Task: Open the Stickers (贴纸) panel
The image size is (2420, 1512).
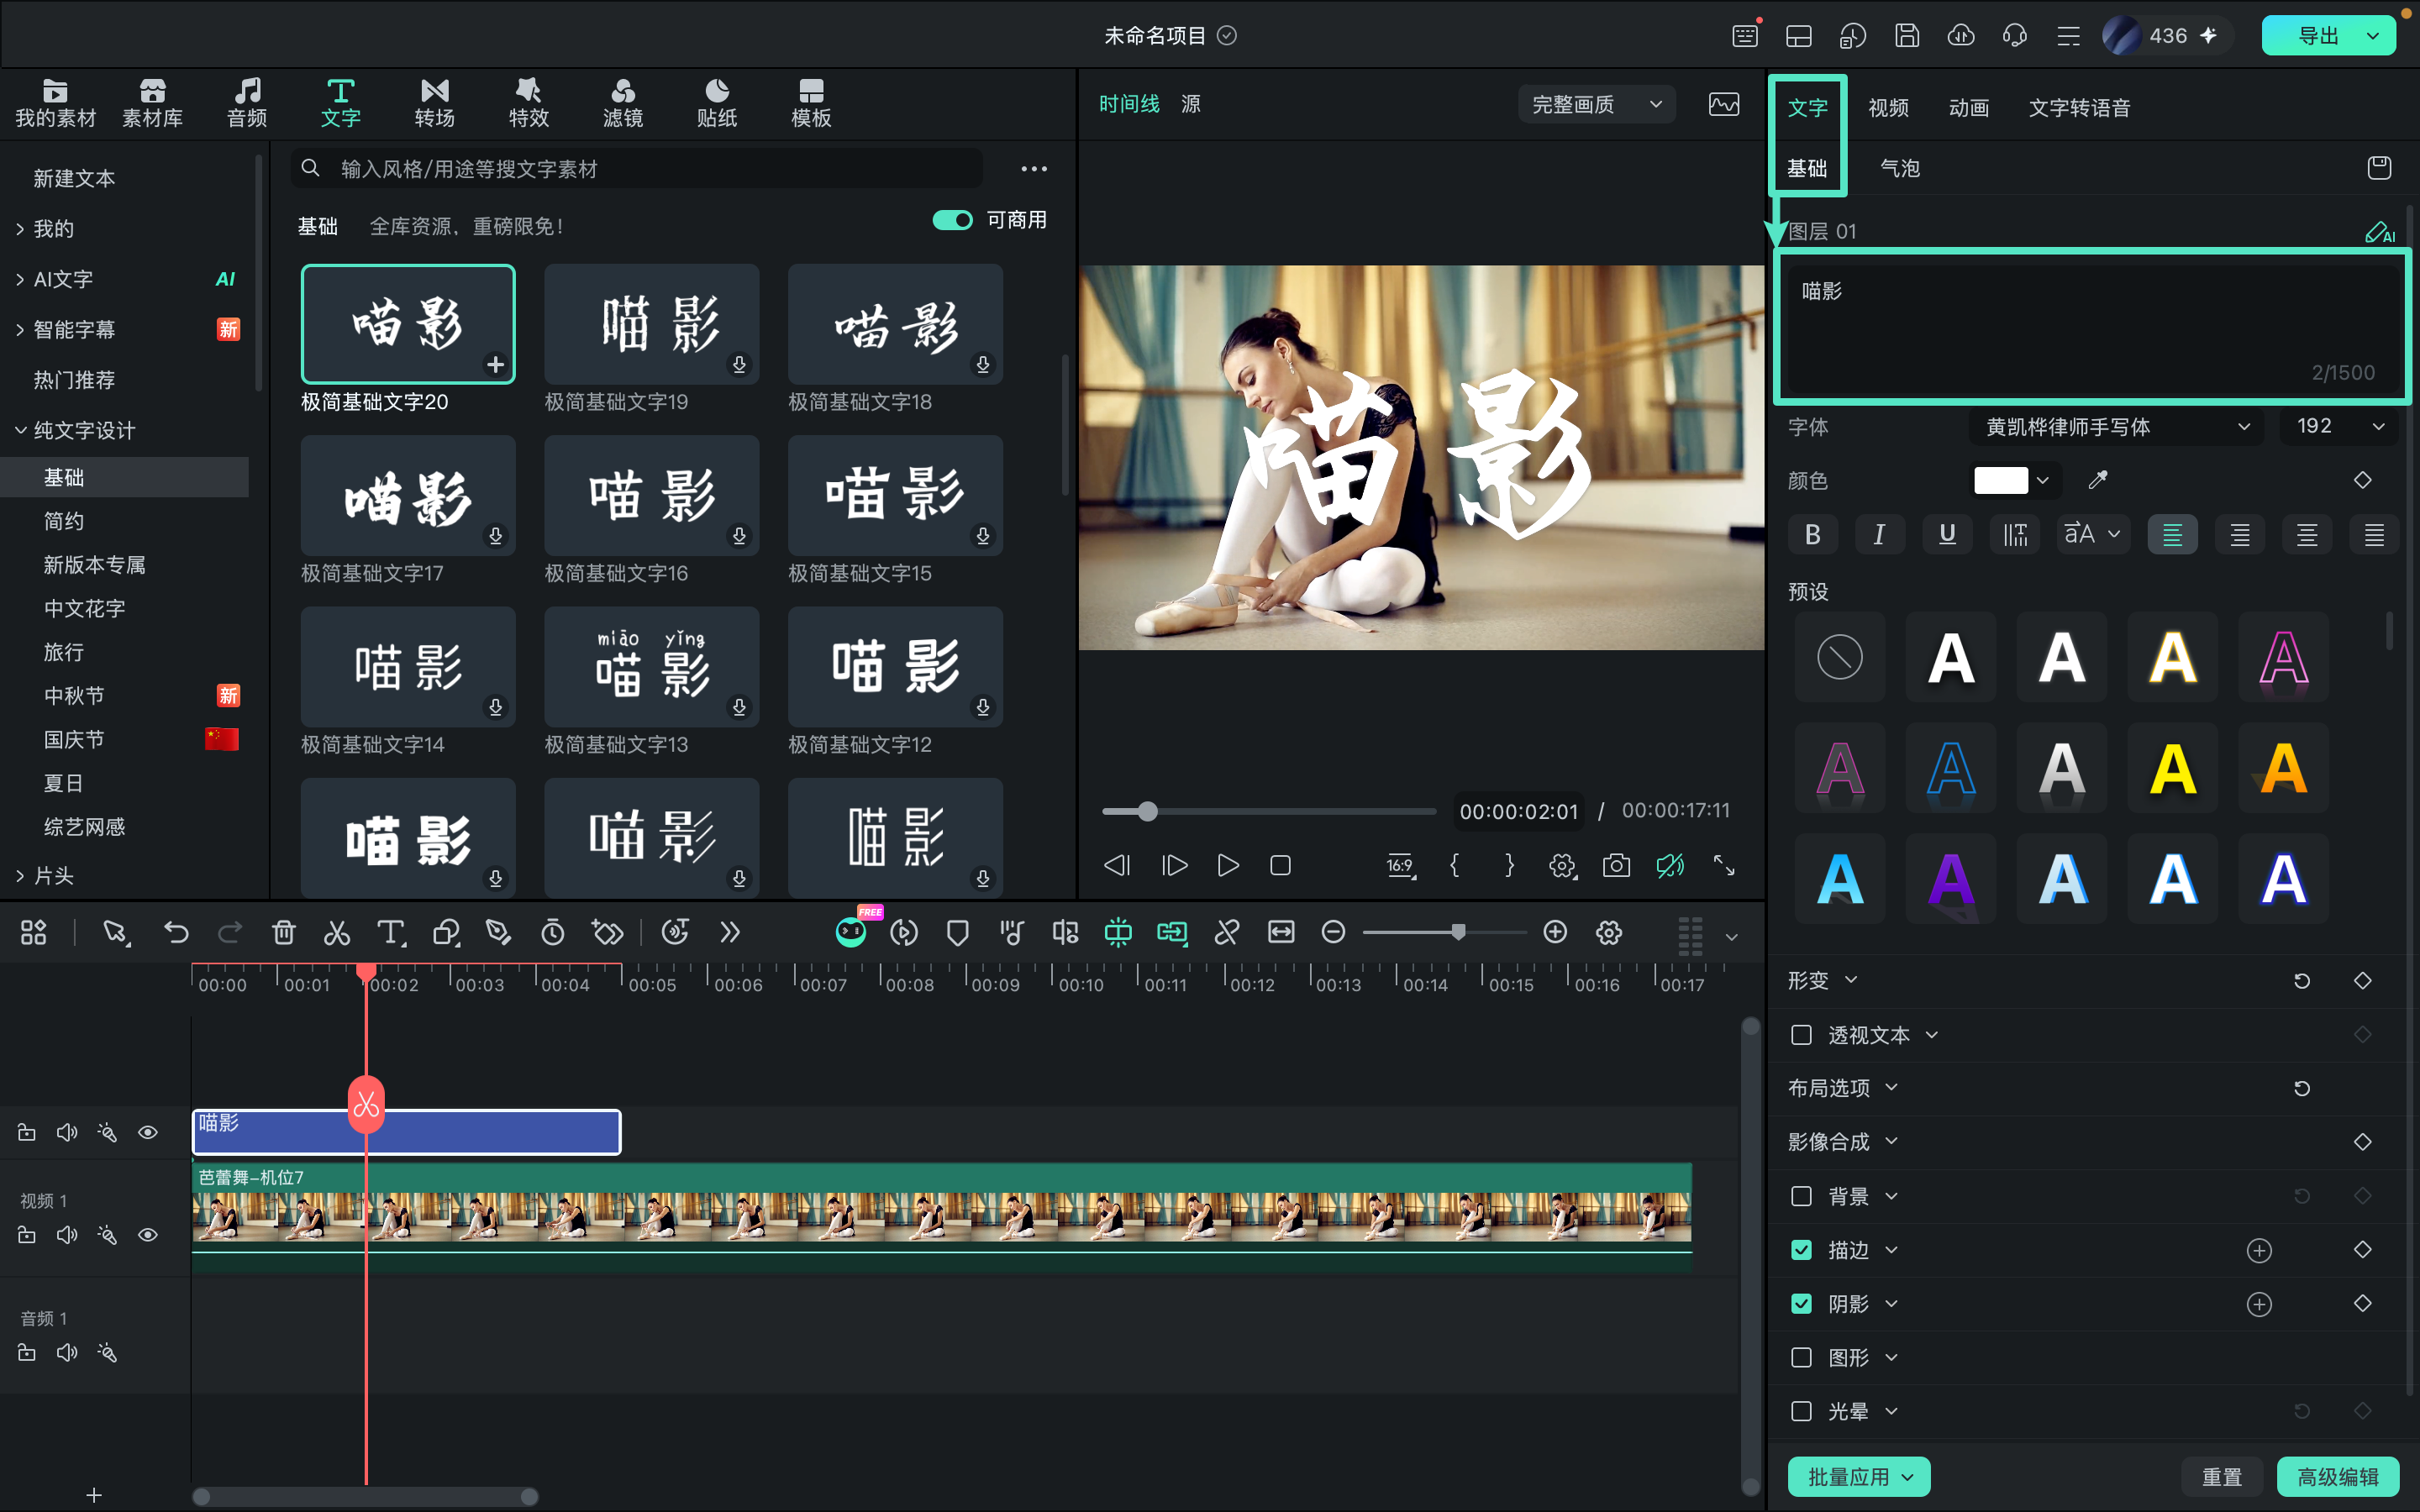Action: [717, 103]
